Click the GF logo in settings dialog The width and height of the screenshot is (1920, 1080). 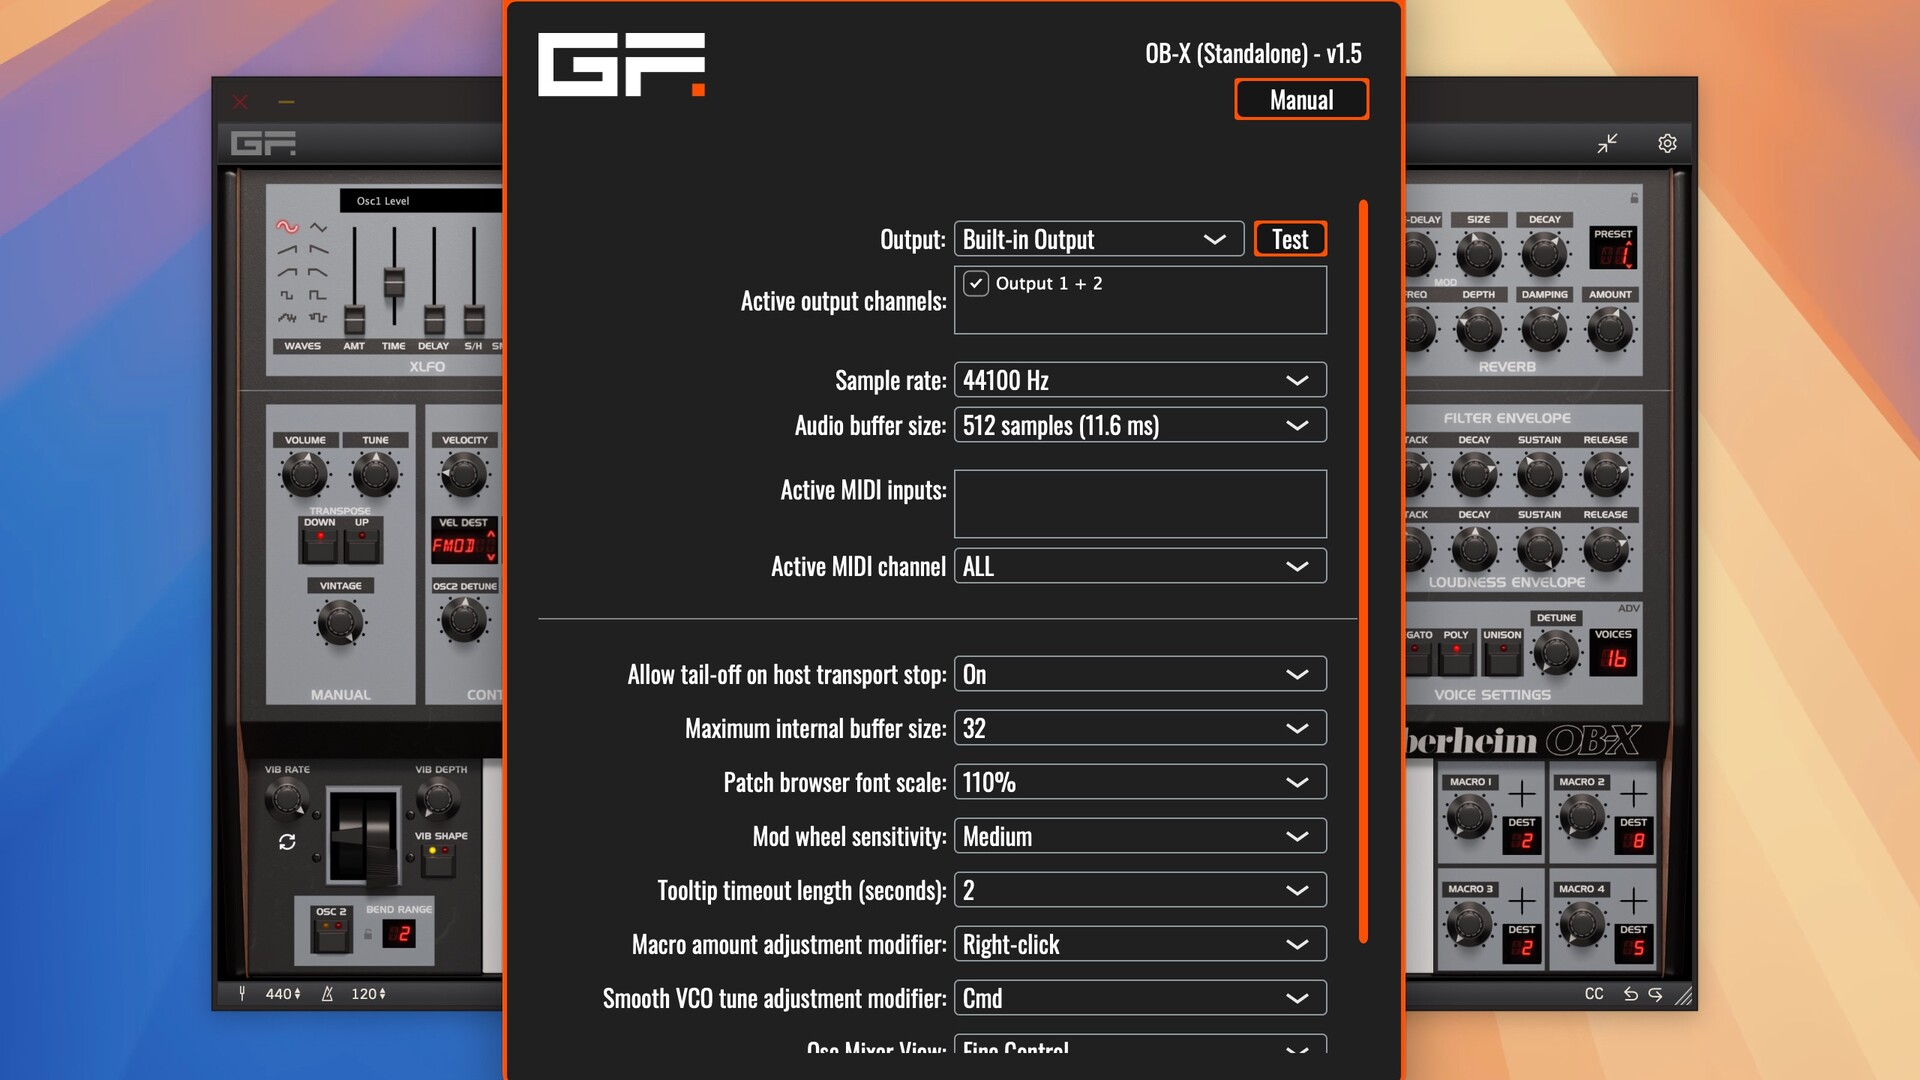[621, 64]
